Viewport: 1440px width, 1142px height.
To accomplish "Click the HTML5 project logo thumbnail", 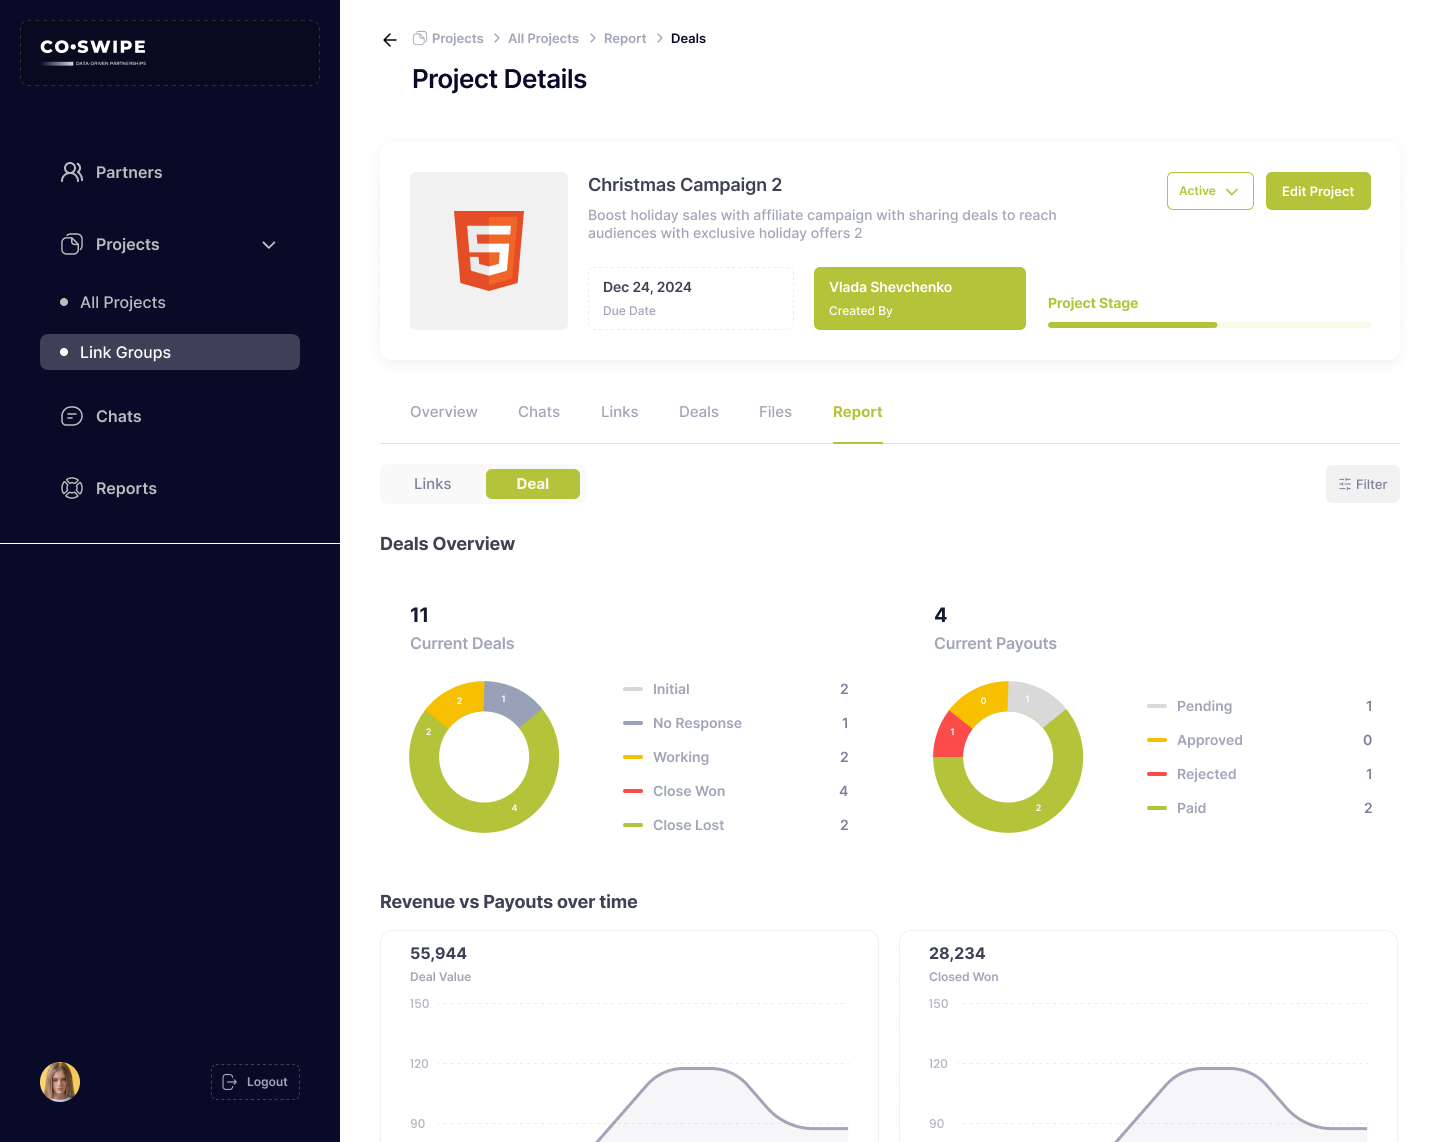I will pyautogui.click(x=489, y=251).
